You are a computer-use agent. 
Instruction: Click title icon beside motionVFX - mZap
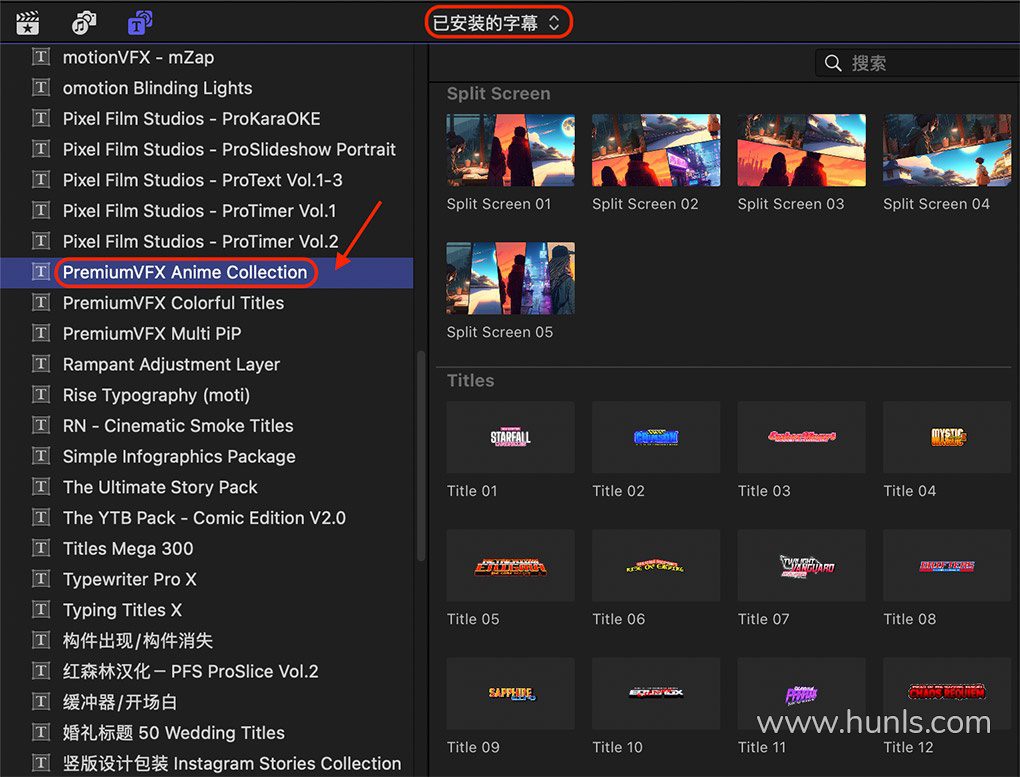(x=41, y=57)
